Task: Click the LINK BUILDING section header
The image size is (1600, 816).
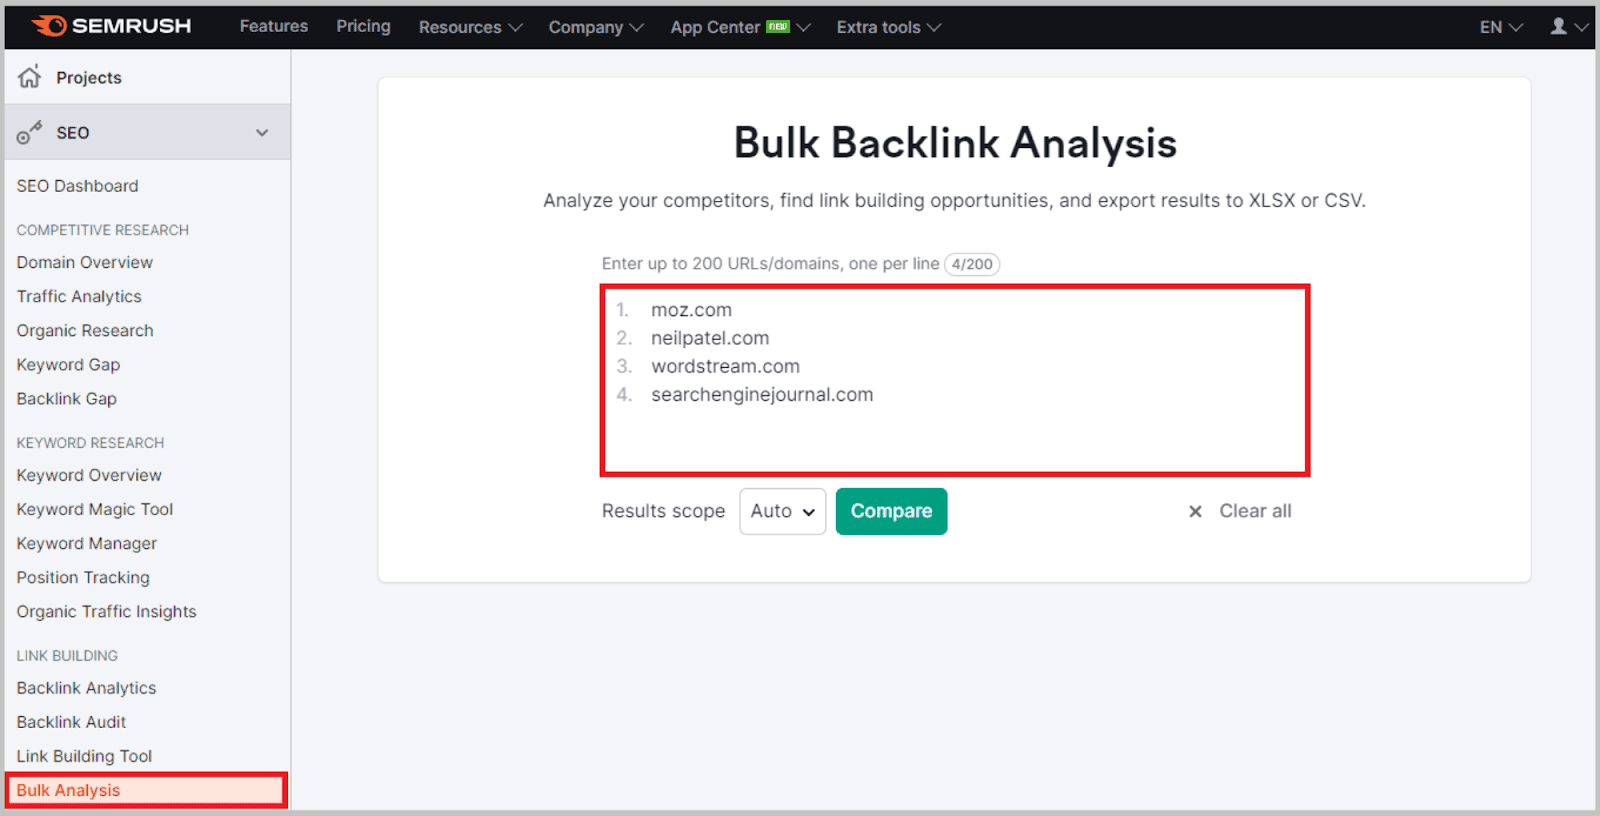Action: click(x=67, y=656)
